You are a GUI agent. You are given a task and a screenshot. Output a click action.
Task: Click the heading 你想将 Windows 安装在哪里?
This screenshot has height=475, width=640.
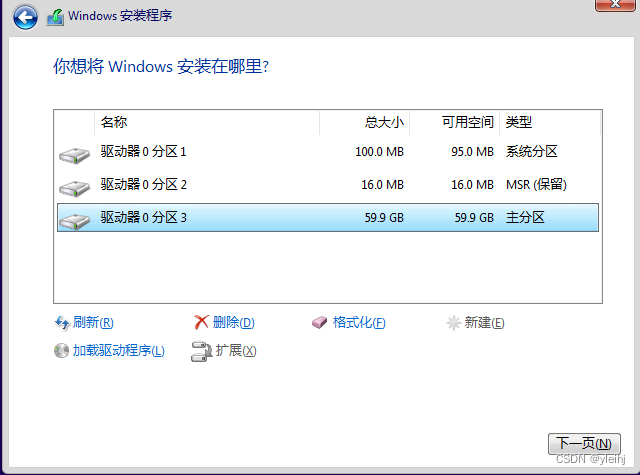coord(161,66)
